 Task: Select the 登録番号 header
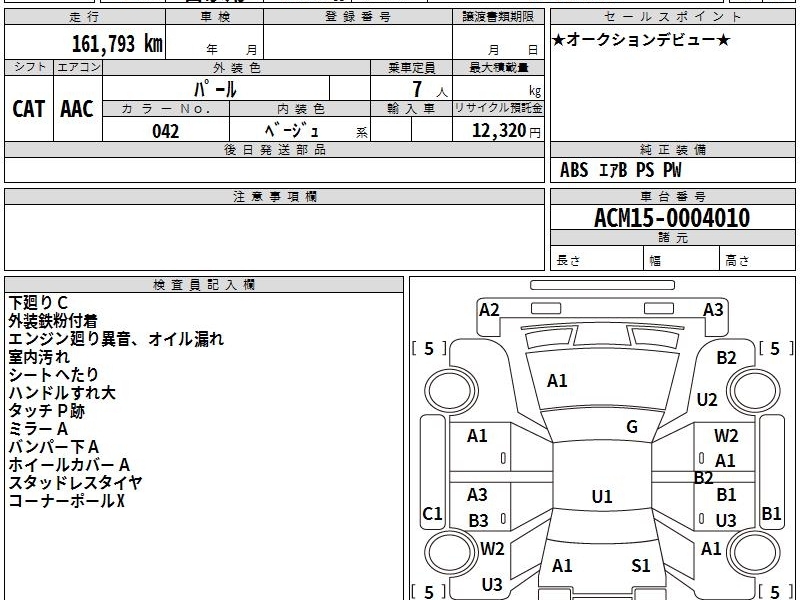click(x=358, y=17)
